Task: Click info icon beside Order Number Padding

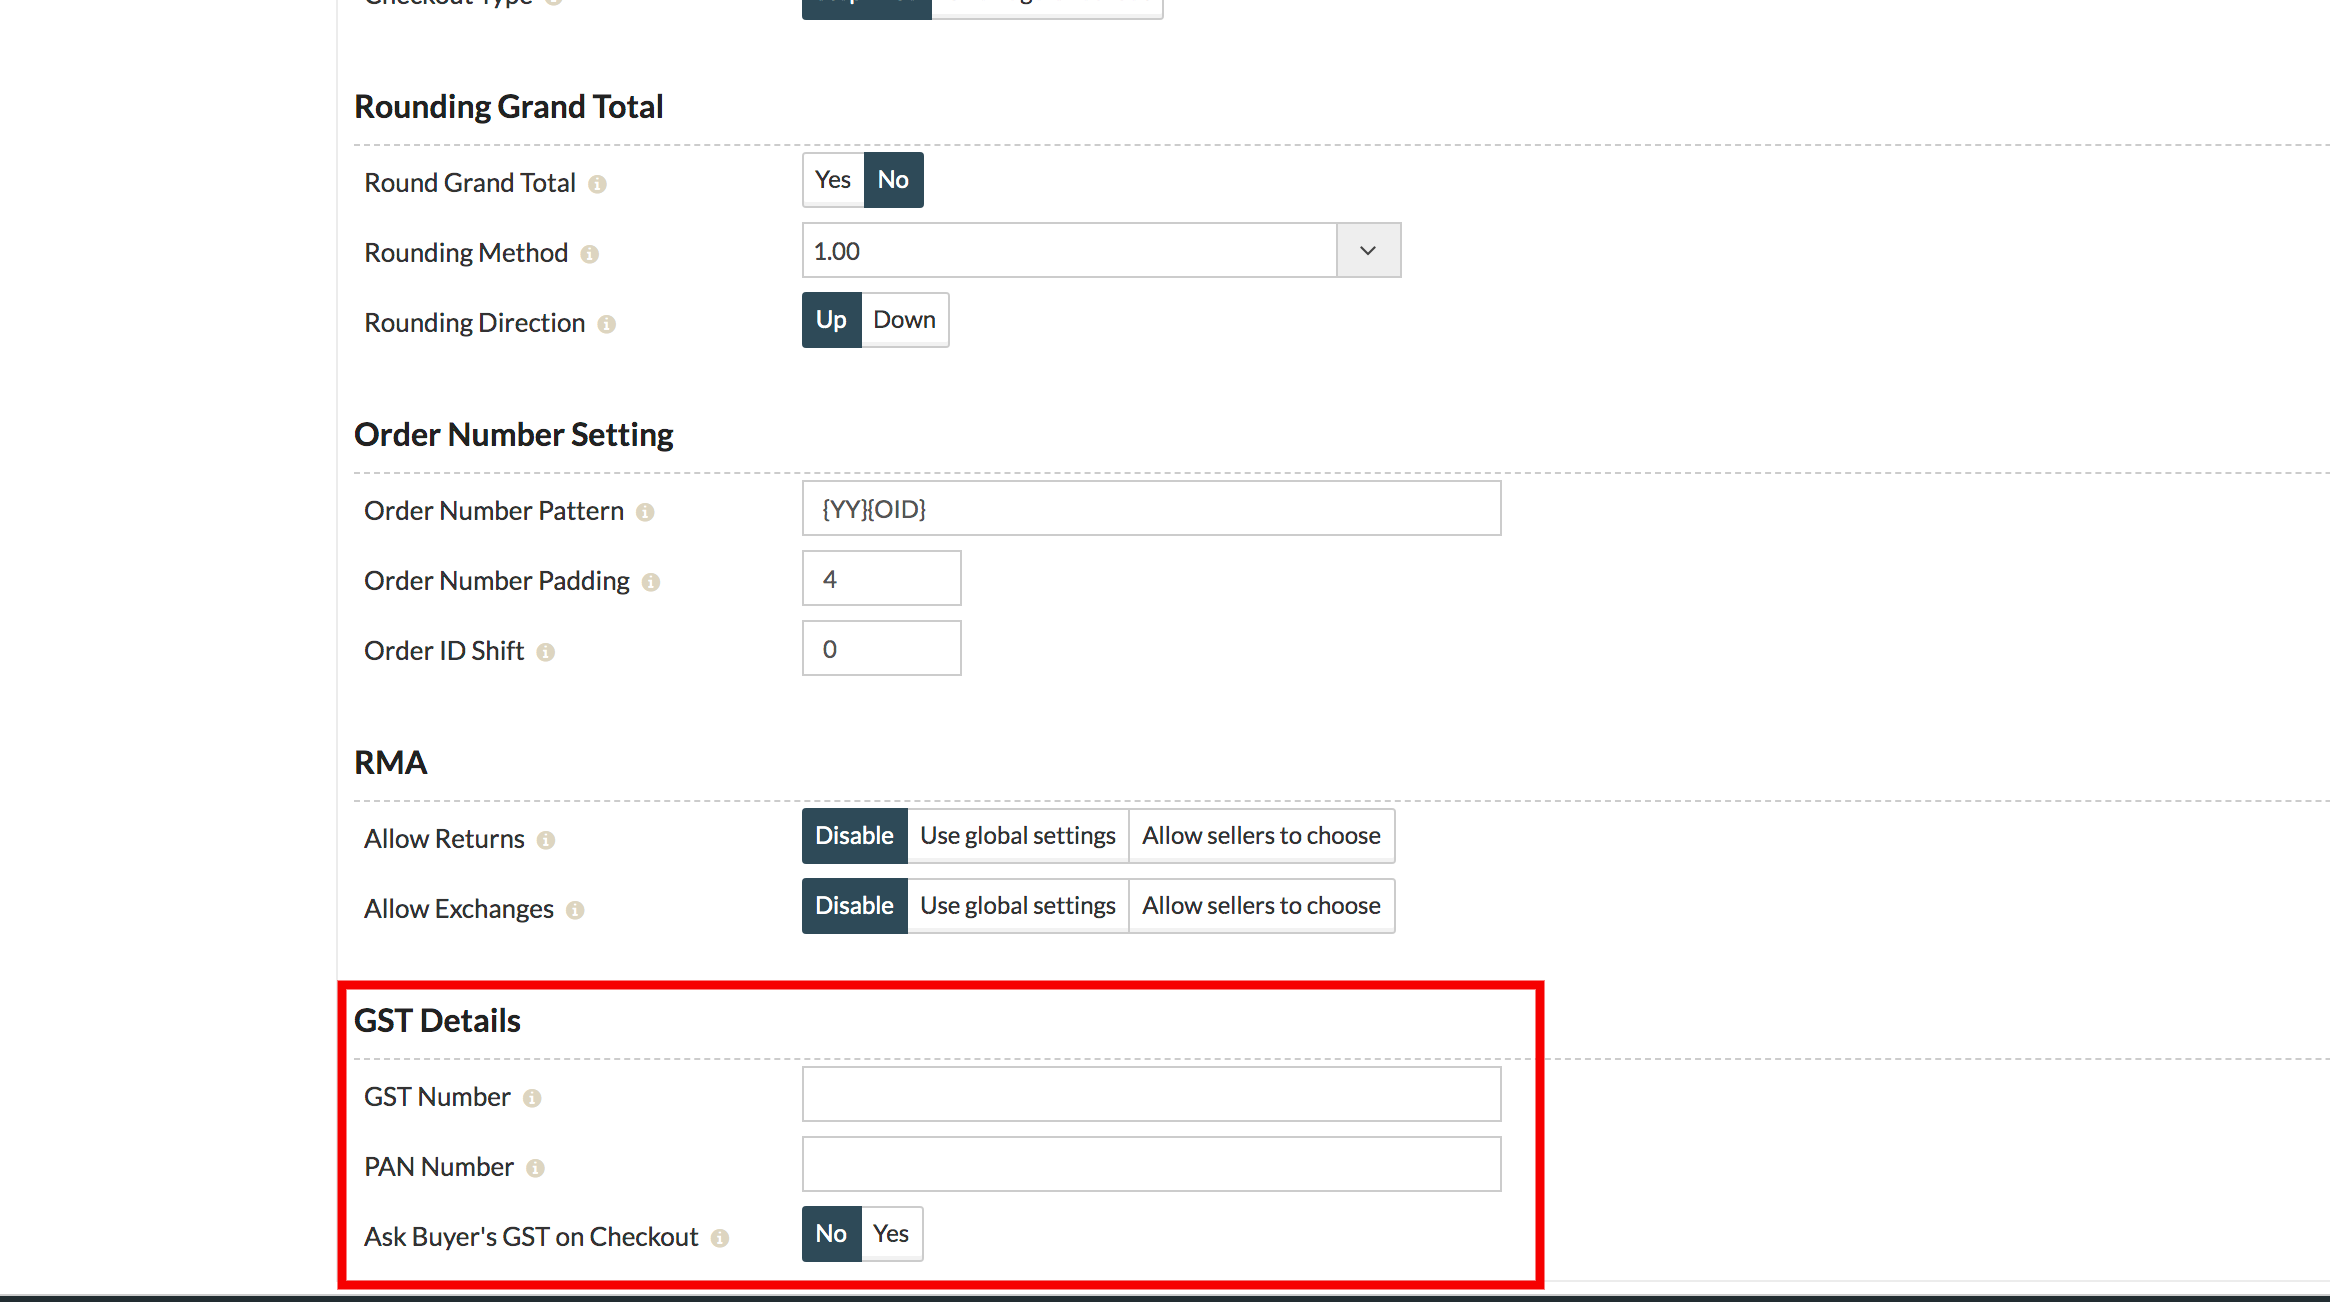Action: (x=651, y=582)
